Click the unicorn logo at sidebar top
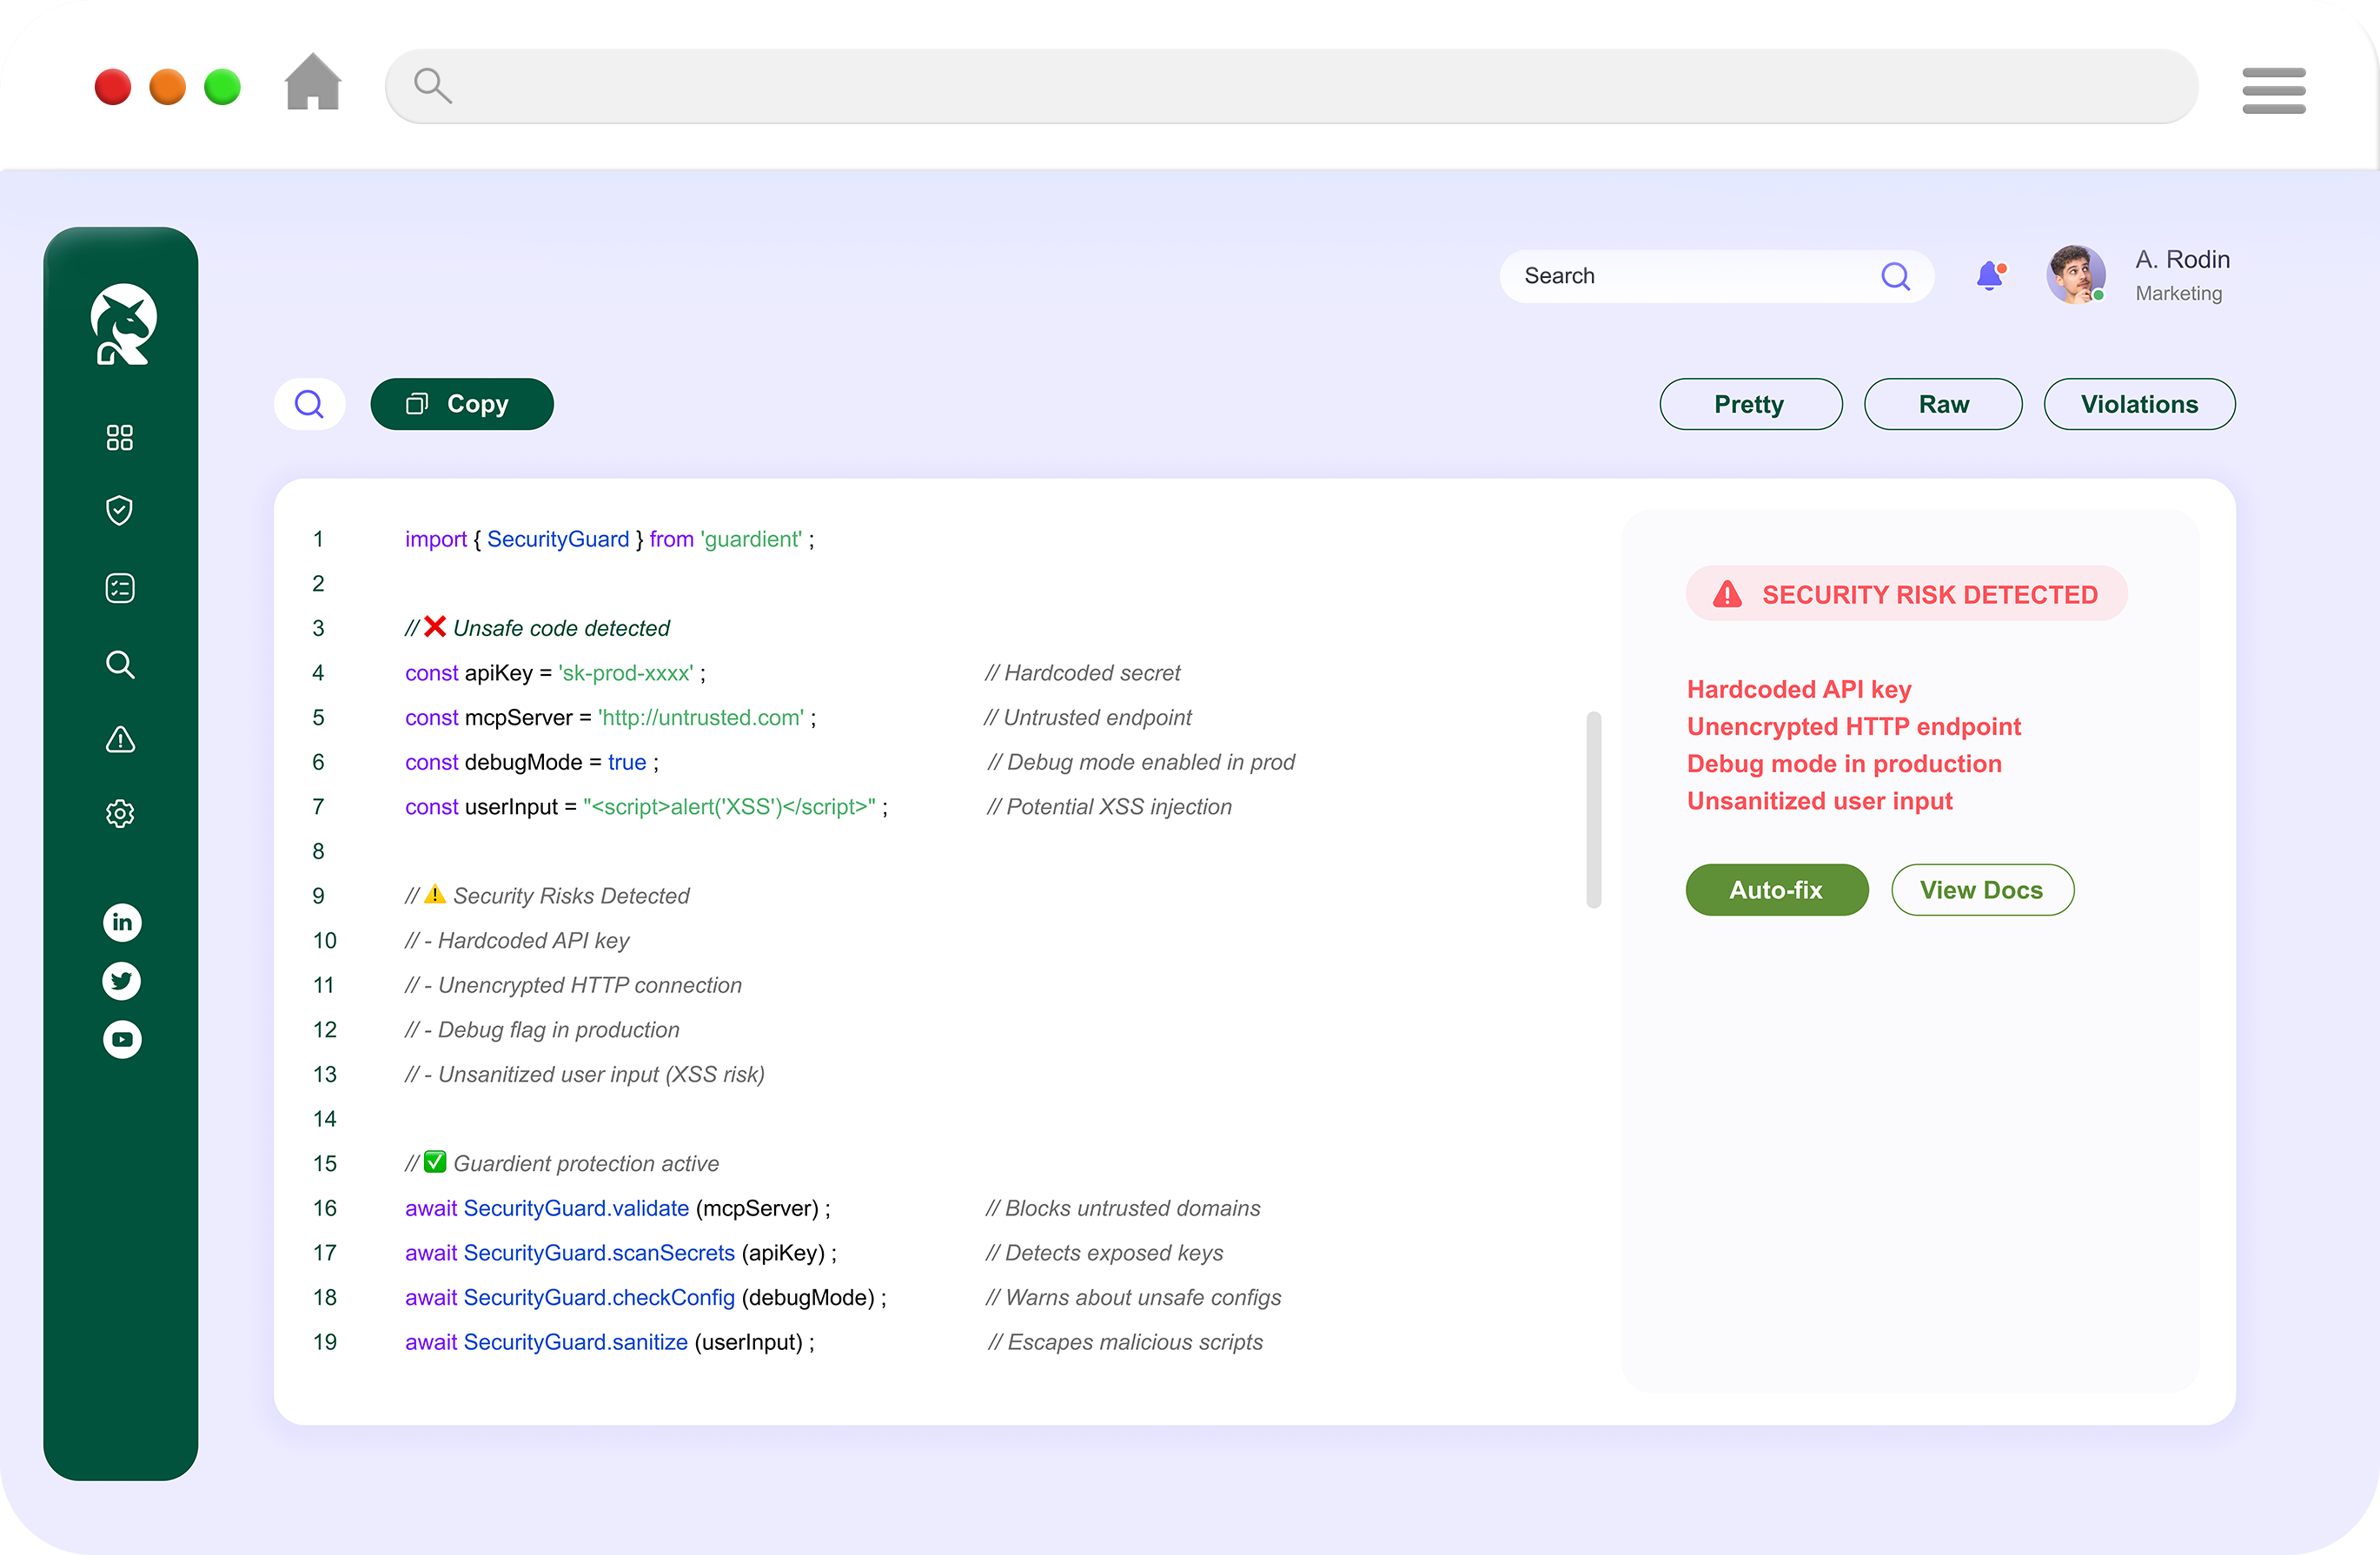 pos(123,324)
